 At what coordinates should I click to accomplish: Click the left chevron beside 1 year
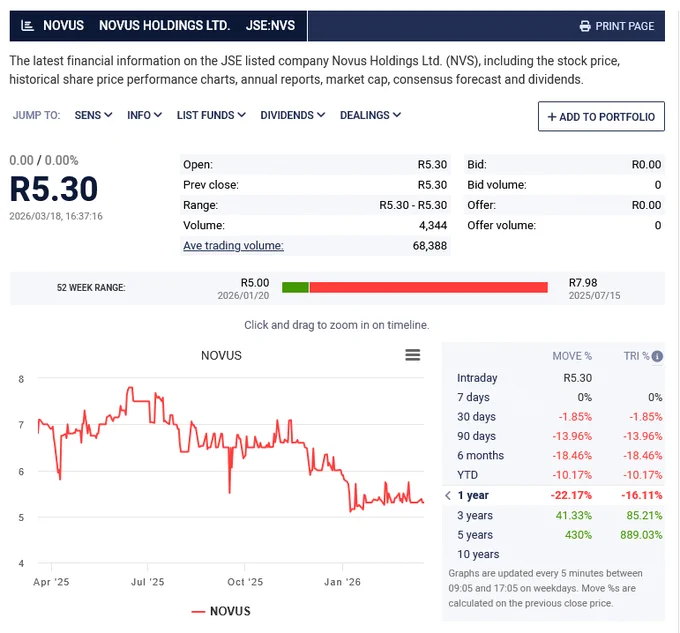(448, 495)
